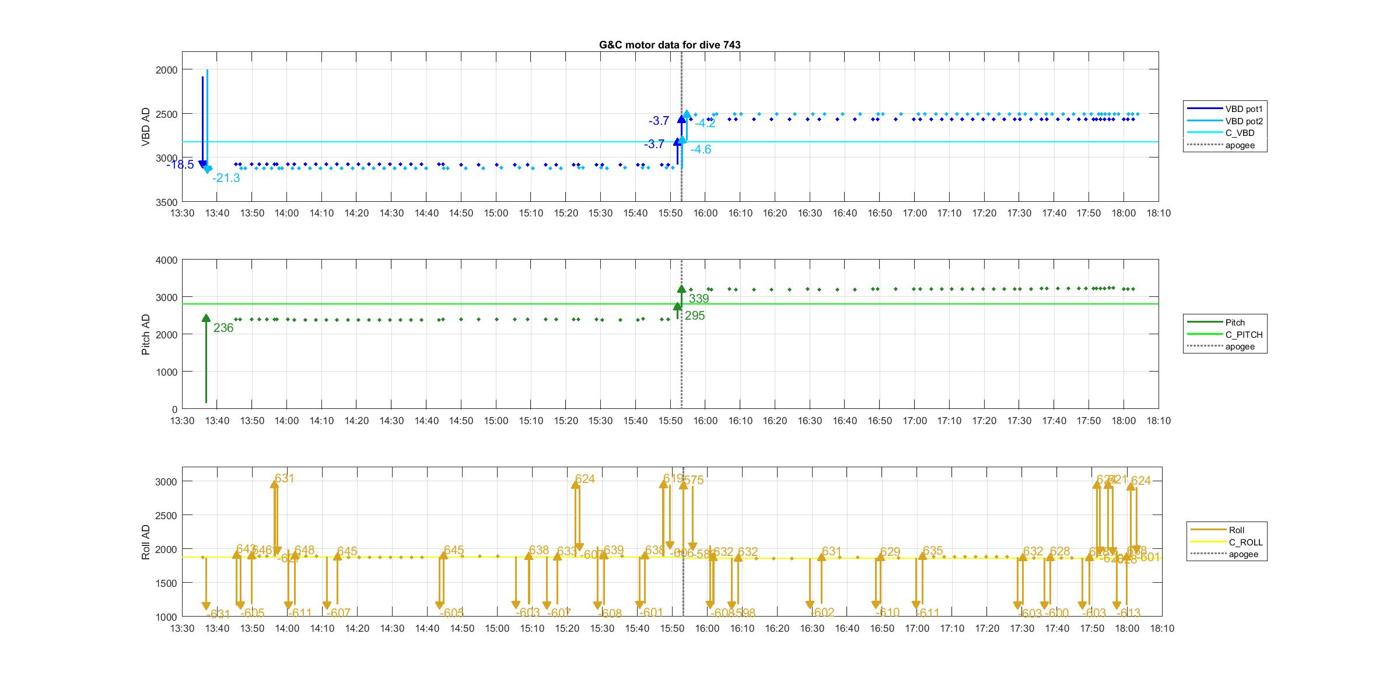The image size is (1400, 693).
Task: Click the 17:00 tick under the Roll plot
Action: pos(915,628)
